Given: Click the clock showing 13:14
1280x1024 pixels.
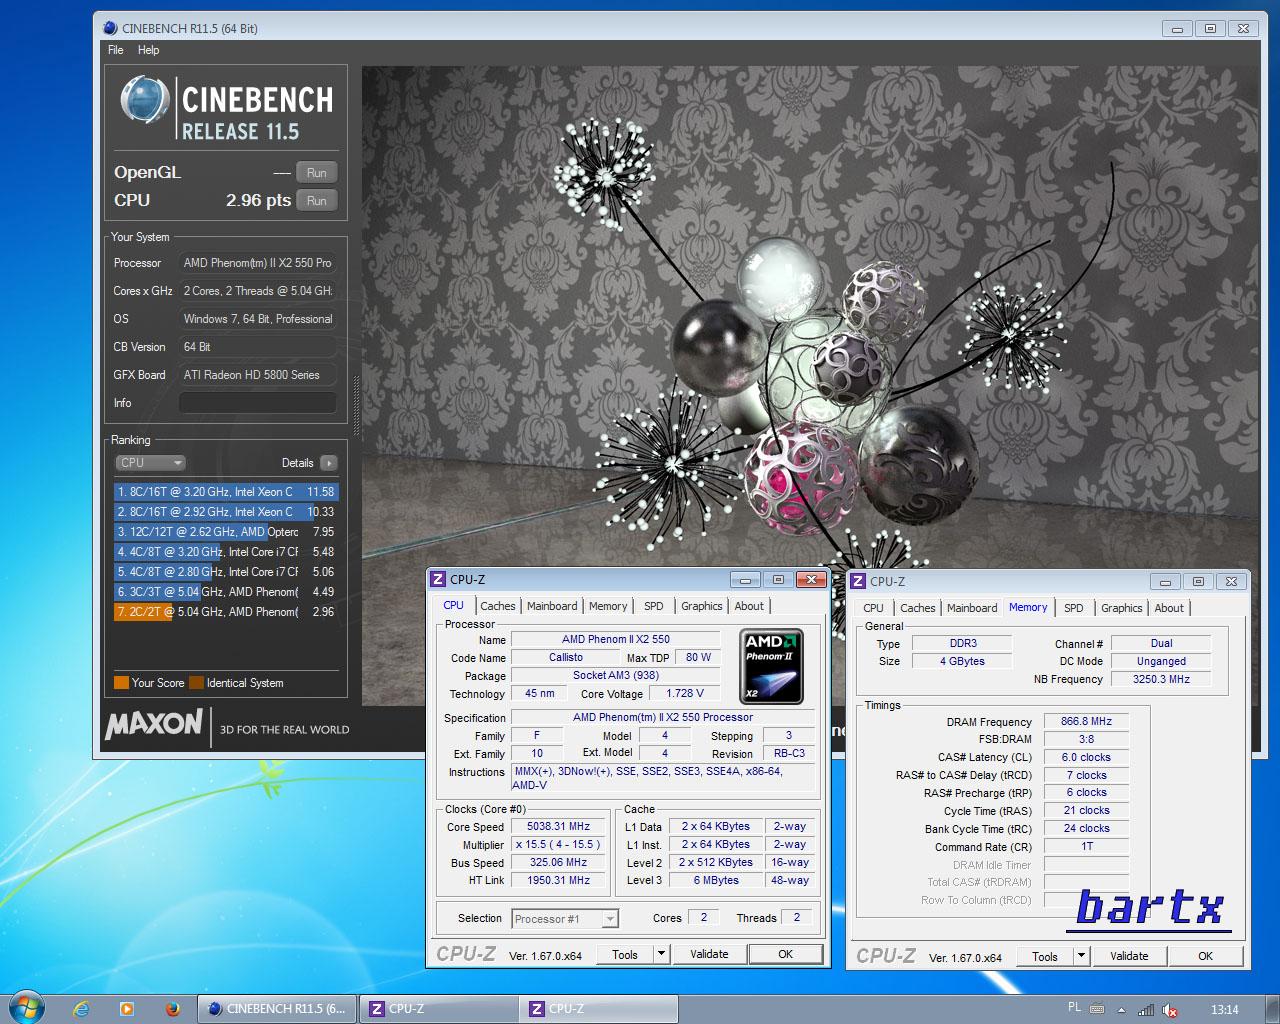Looking at the screenshot, I should tap(1224, 1010).
